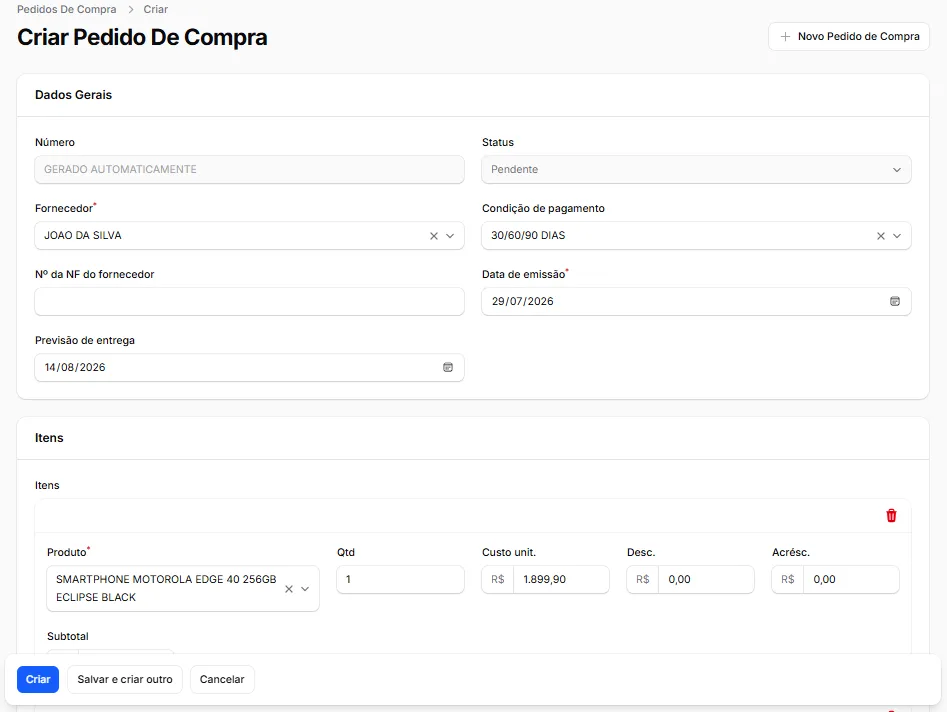
Task: Click the Dados Gerais section heading
Action: pos(73,95)
